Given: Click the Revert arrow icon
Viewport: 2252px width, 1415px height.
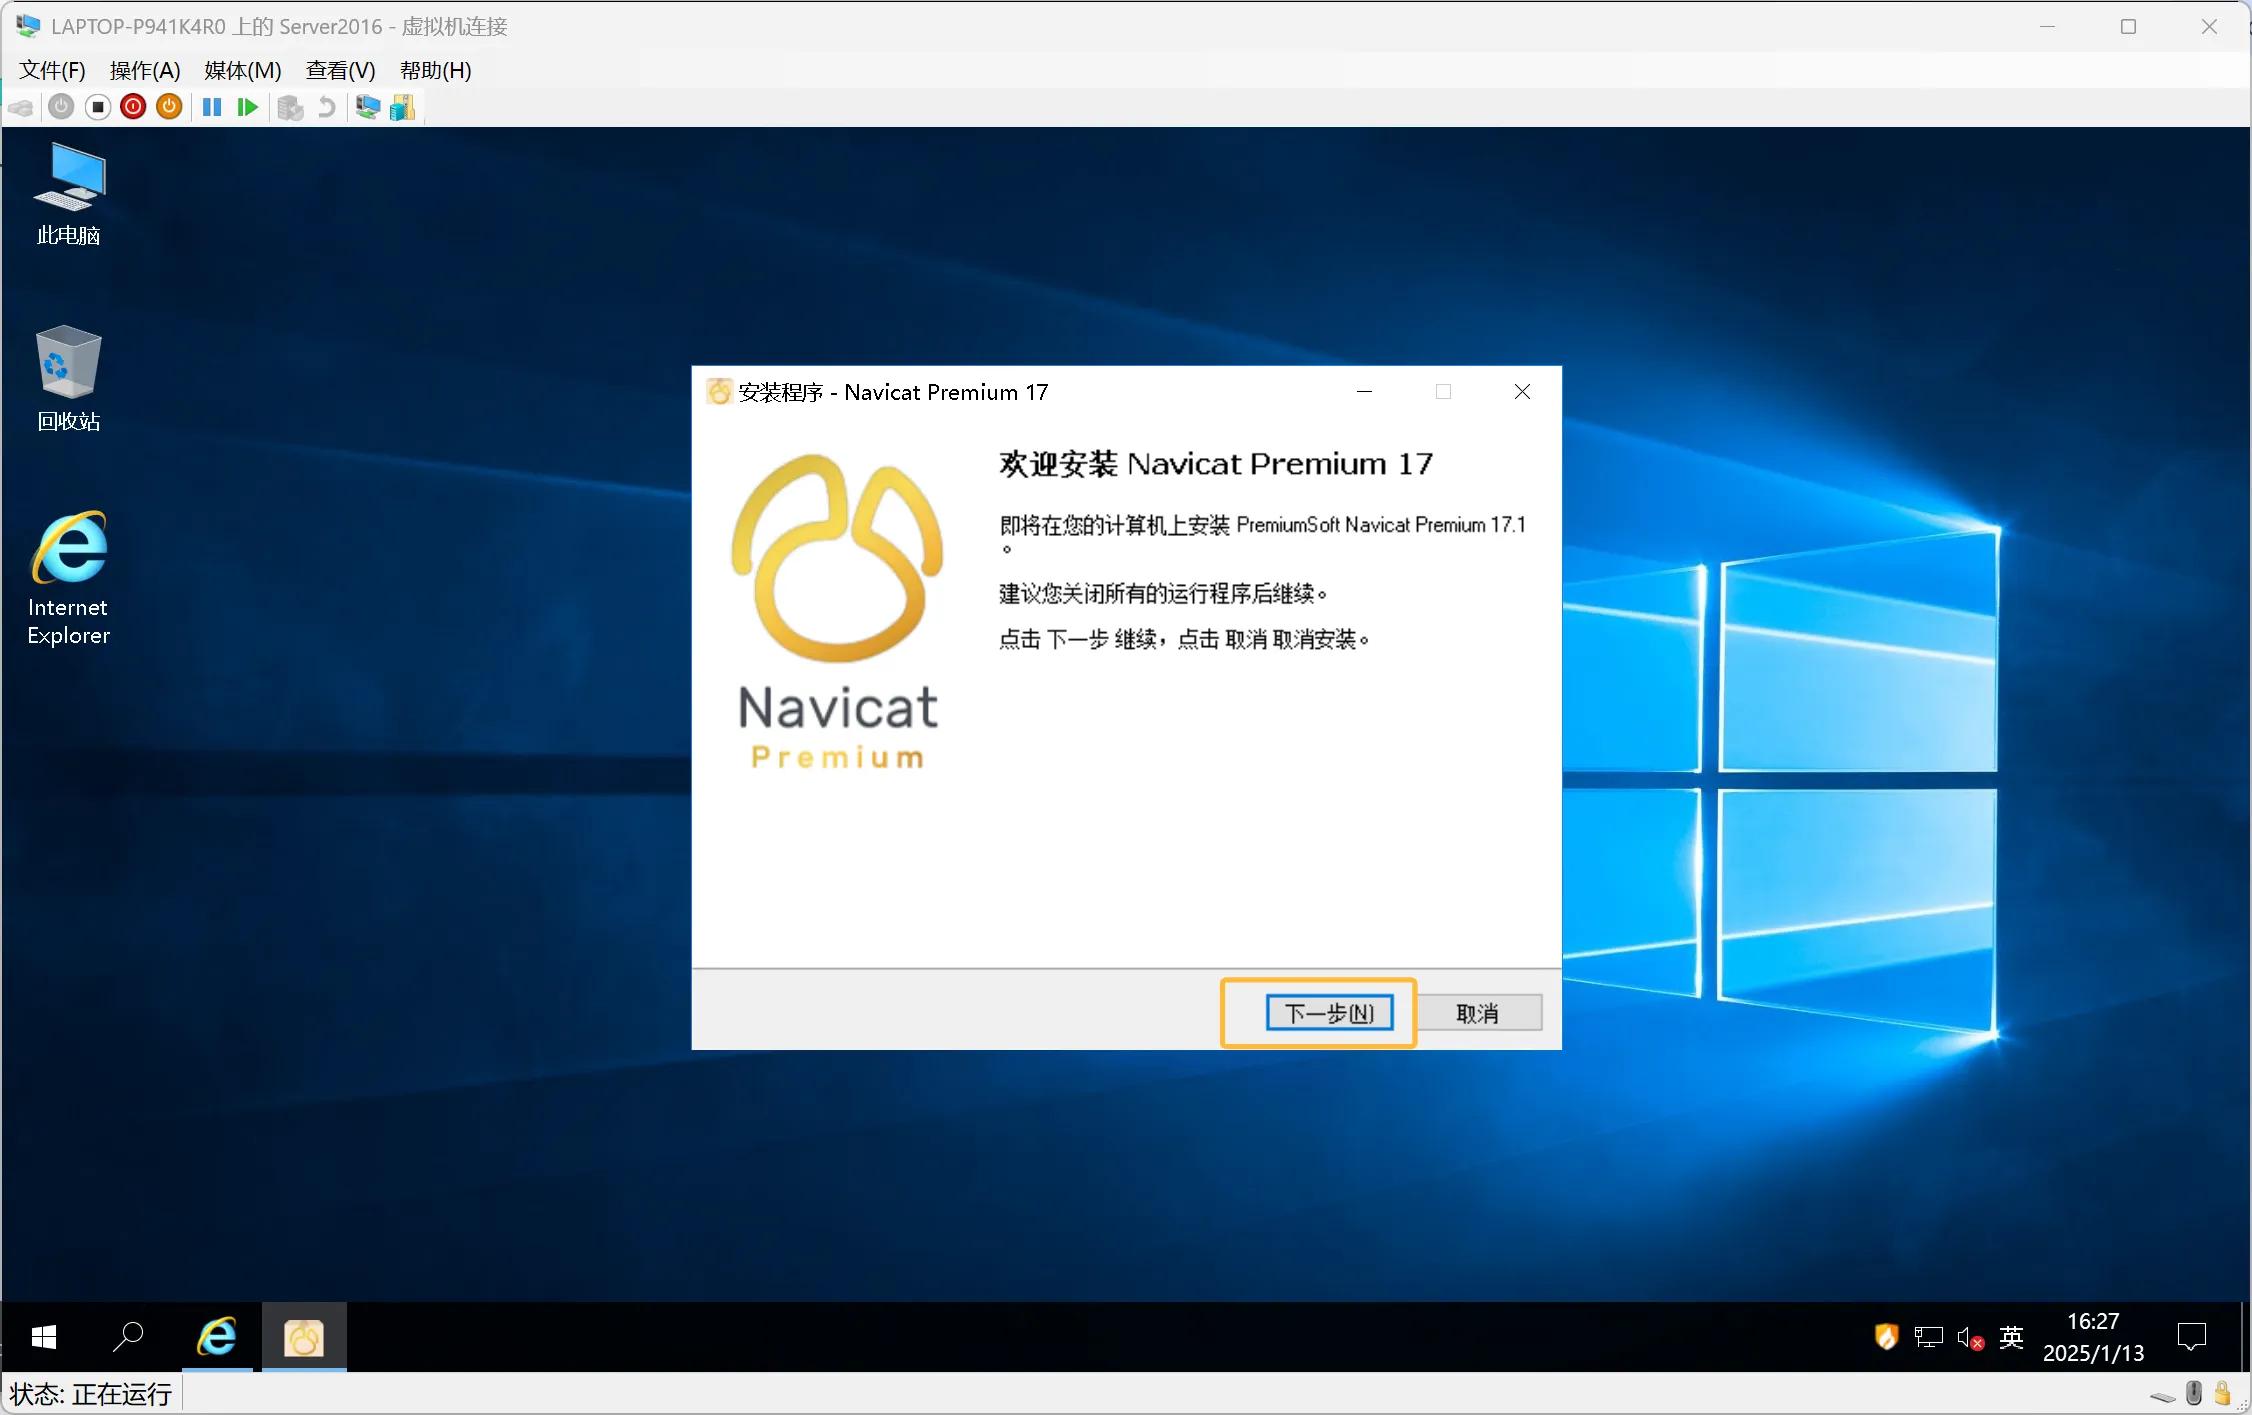Looking at the screenshot, I should [x=326, y=107].
